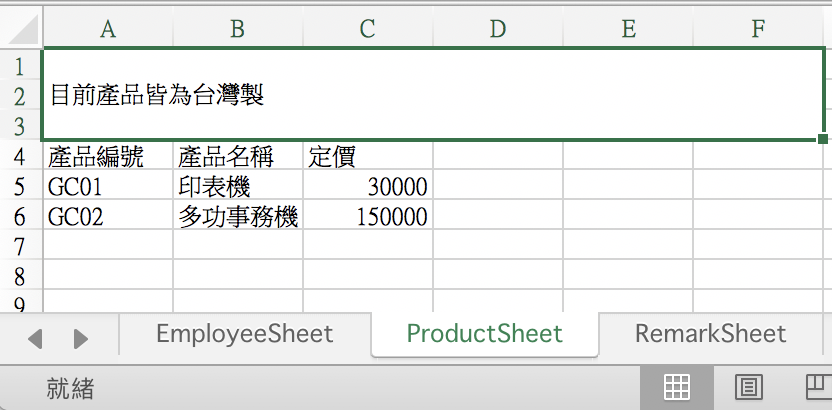Select the ProductSheet tab

[x=484, y=334]
